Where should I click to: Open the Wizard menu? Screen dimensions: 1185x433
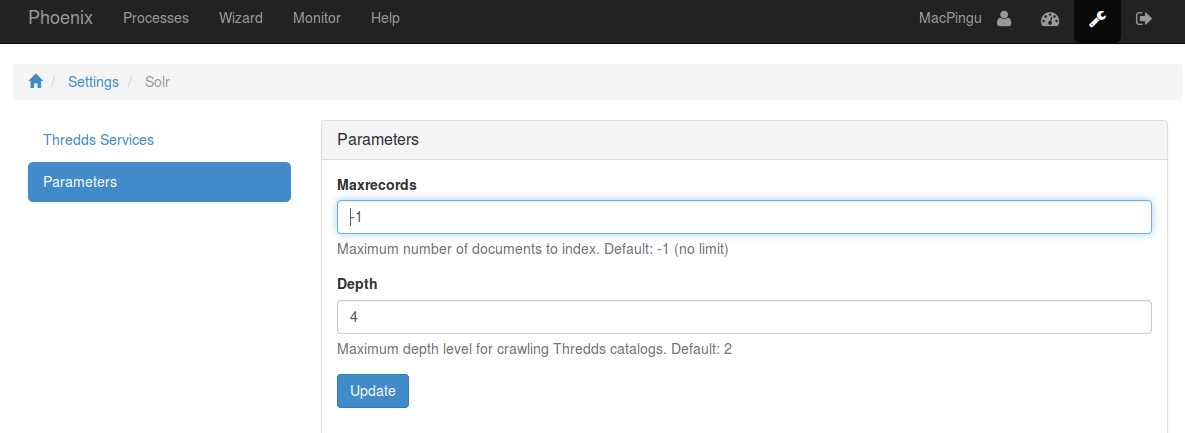tap(240, 18)
